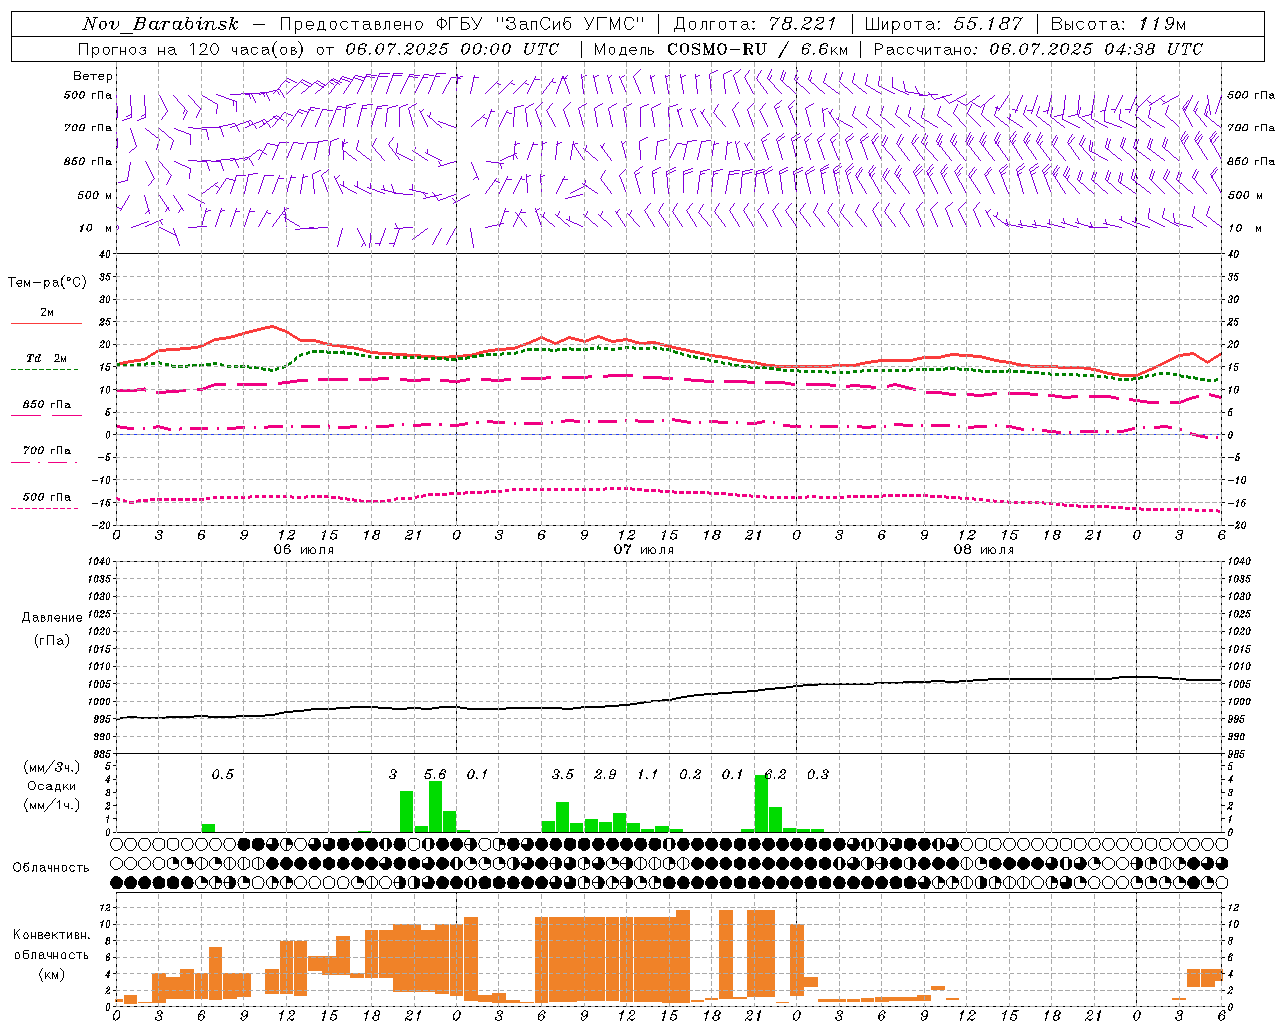The image size is (1280, 1024).
Task: Click the latitude value Широта: 55.187
Action: pyautogui.click(x=944, y=24)
